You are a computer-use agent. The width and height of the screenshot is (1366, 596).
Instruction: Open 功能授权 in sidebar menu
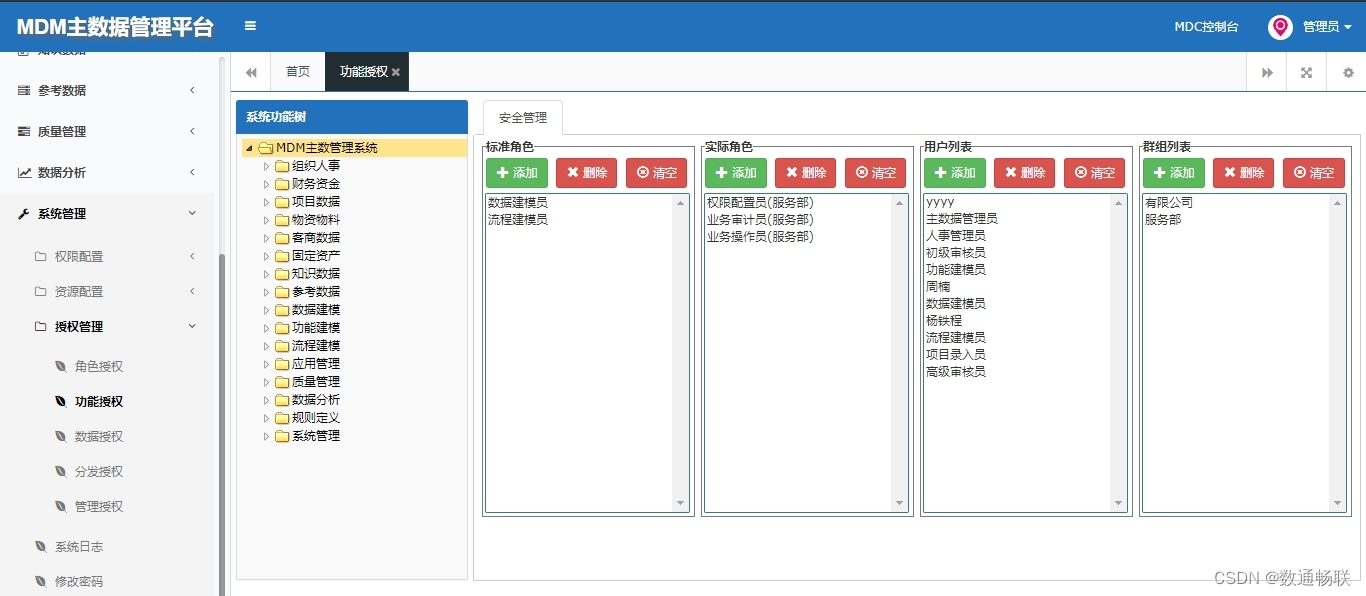99,401
